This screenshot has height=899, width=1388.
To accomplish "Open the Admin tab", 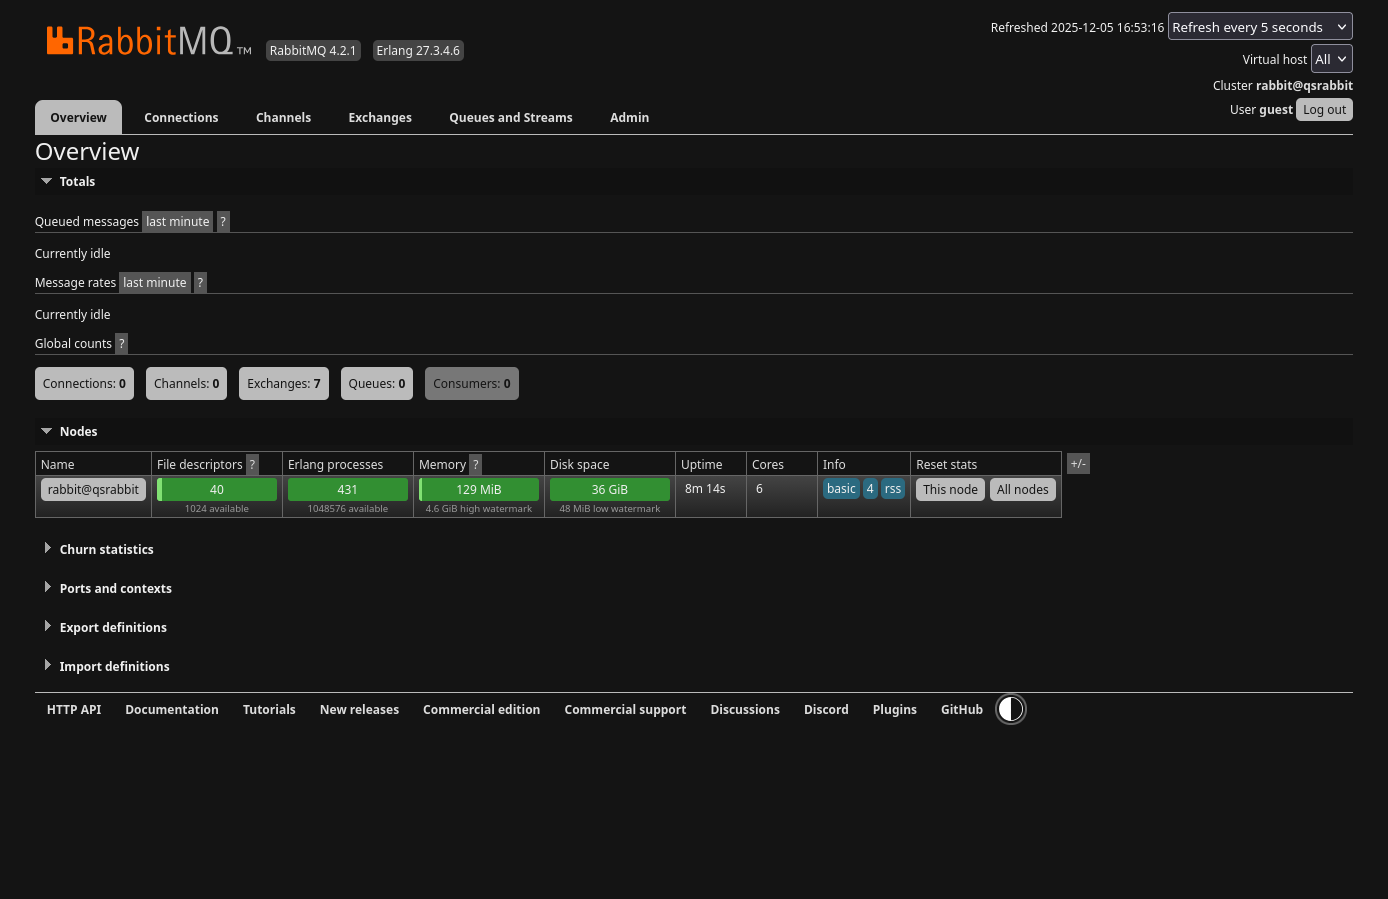I will tap(629, 117).
